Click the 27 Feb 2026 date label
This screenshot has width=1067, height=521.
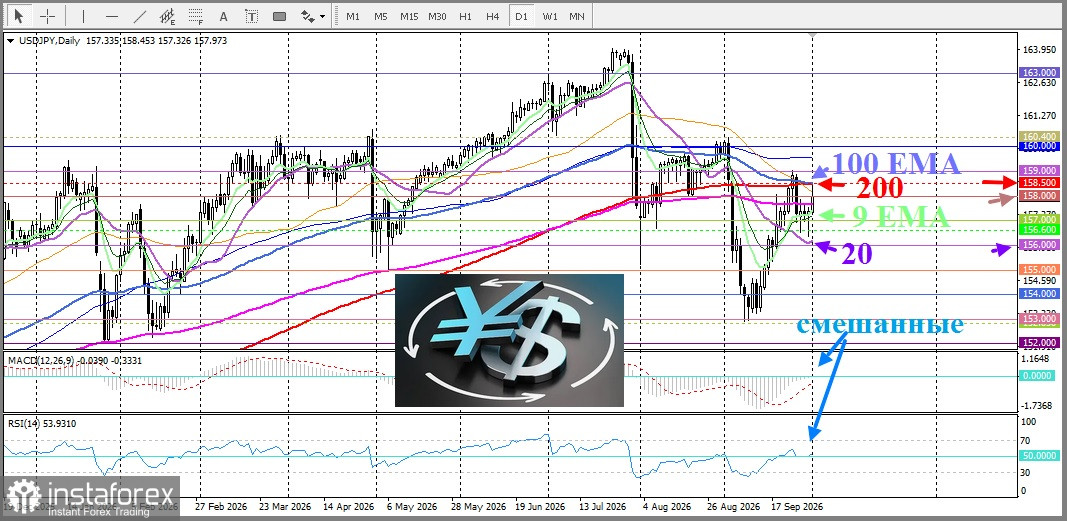pyautogui.click(x=222, y=507)
